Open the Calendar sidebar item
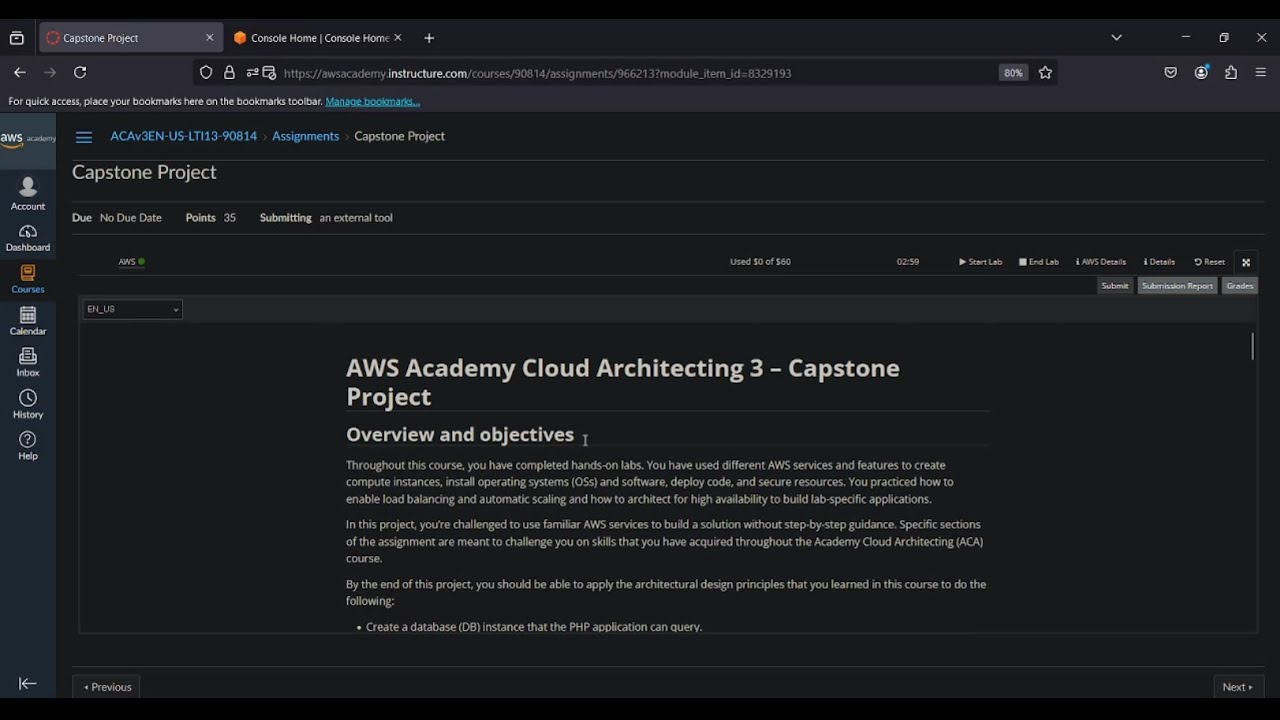This screenshot has width=1280, height=720. pyautogui.click(x=28, y=321)
